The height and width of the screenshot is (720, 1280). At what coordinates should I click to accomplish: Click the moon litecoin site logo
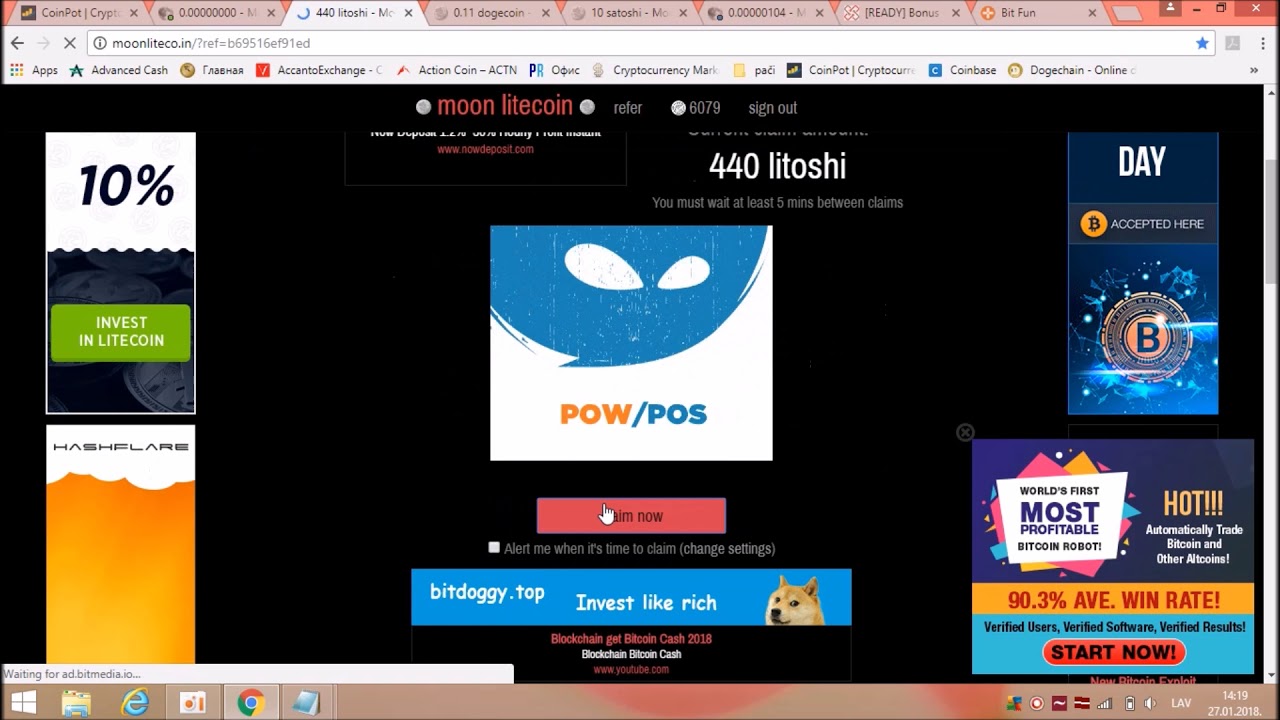pyautogui.click(x=505, y=106)
